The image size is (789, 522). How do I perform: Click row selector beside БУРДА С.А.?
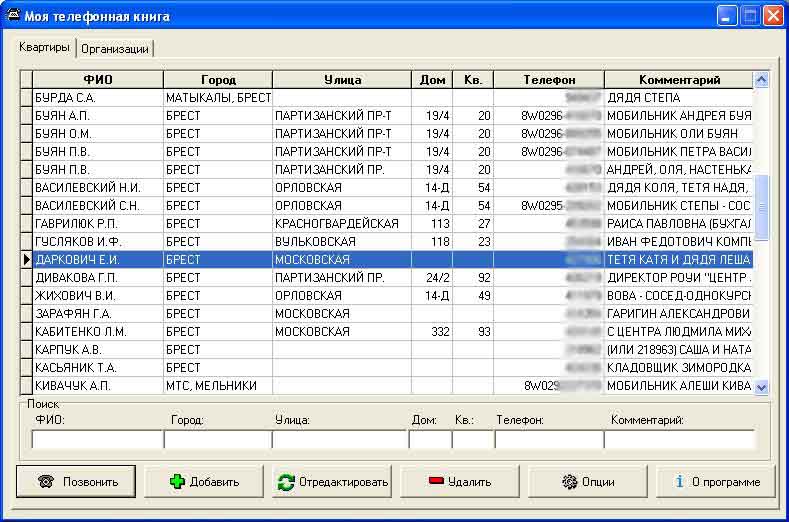(x=26, y=98)
